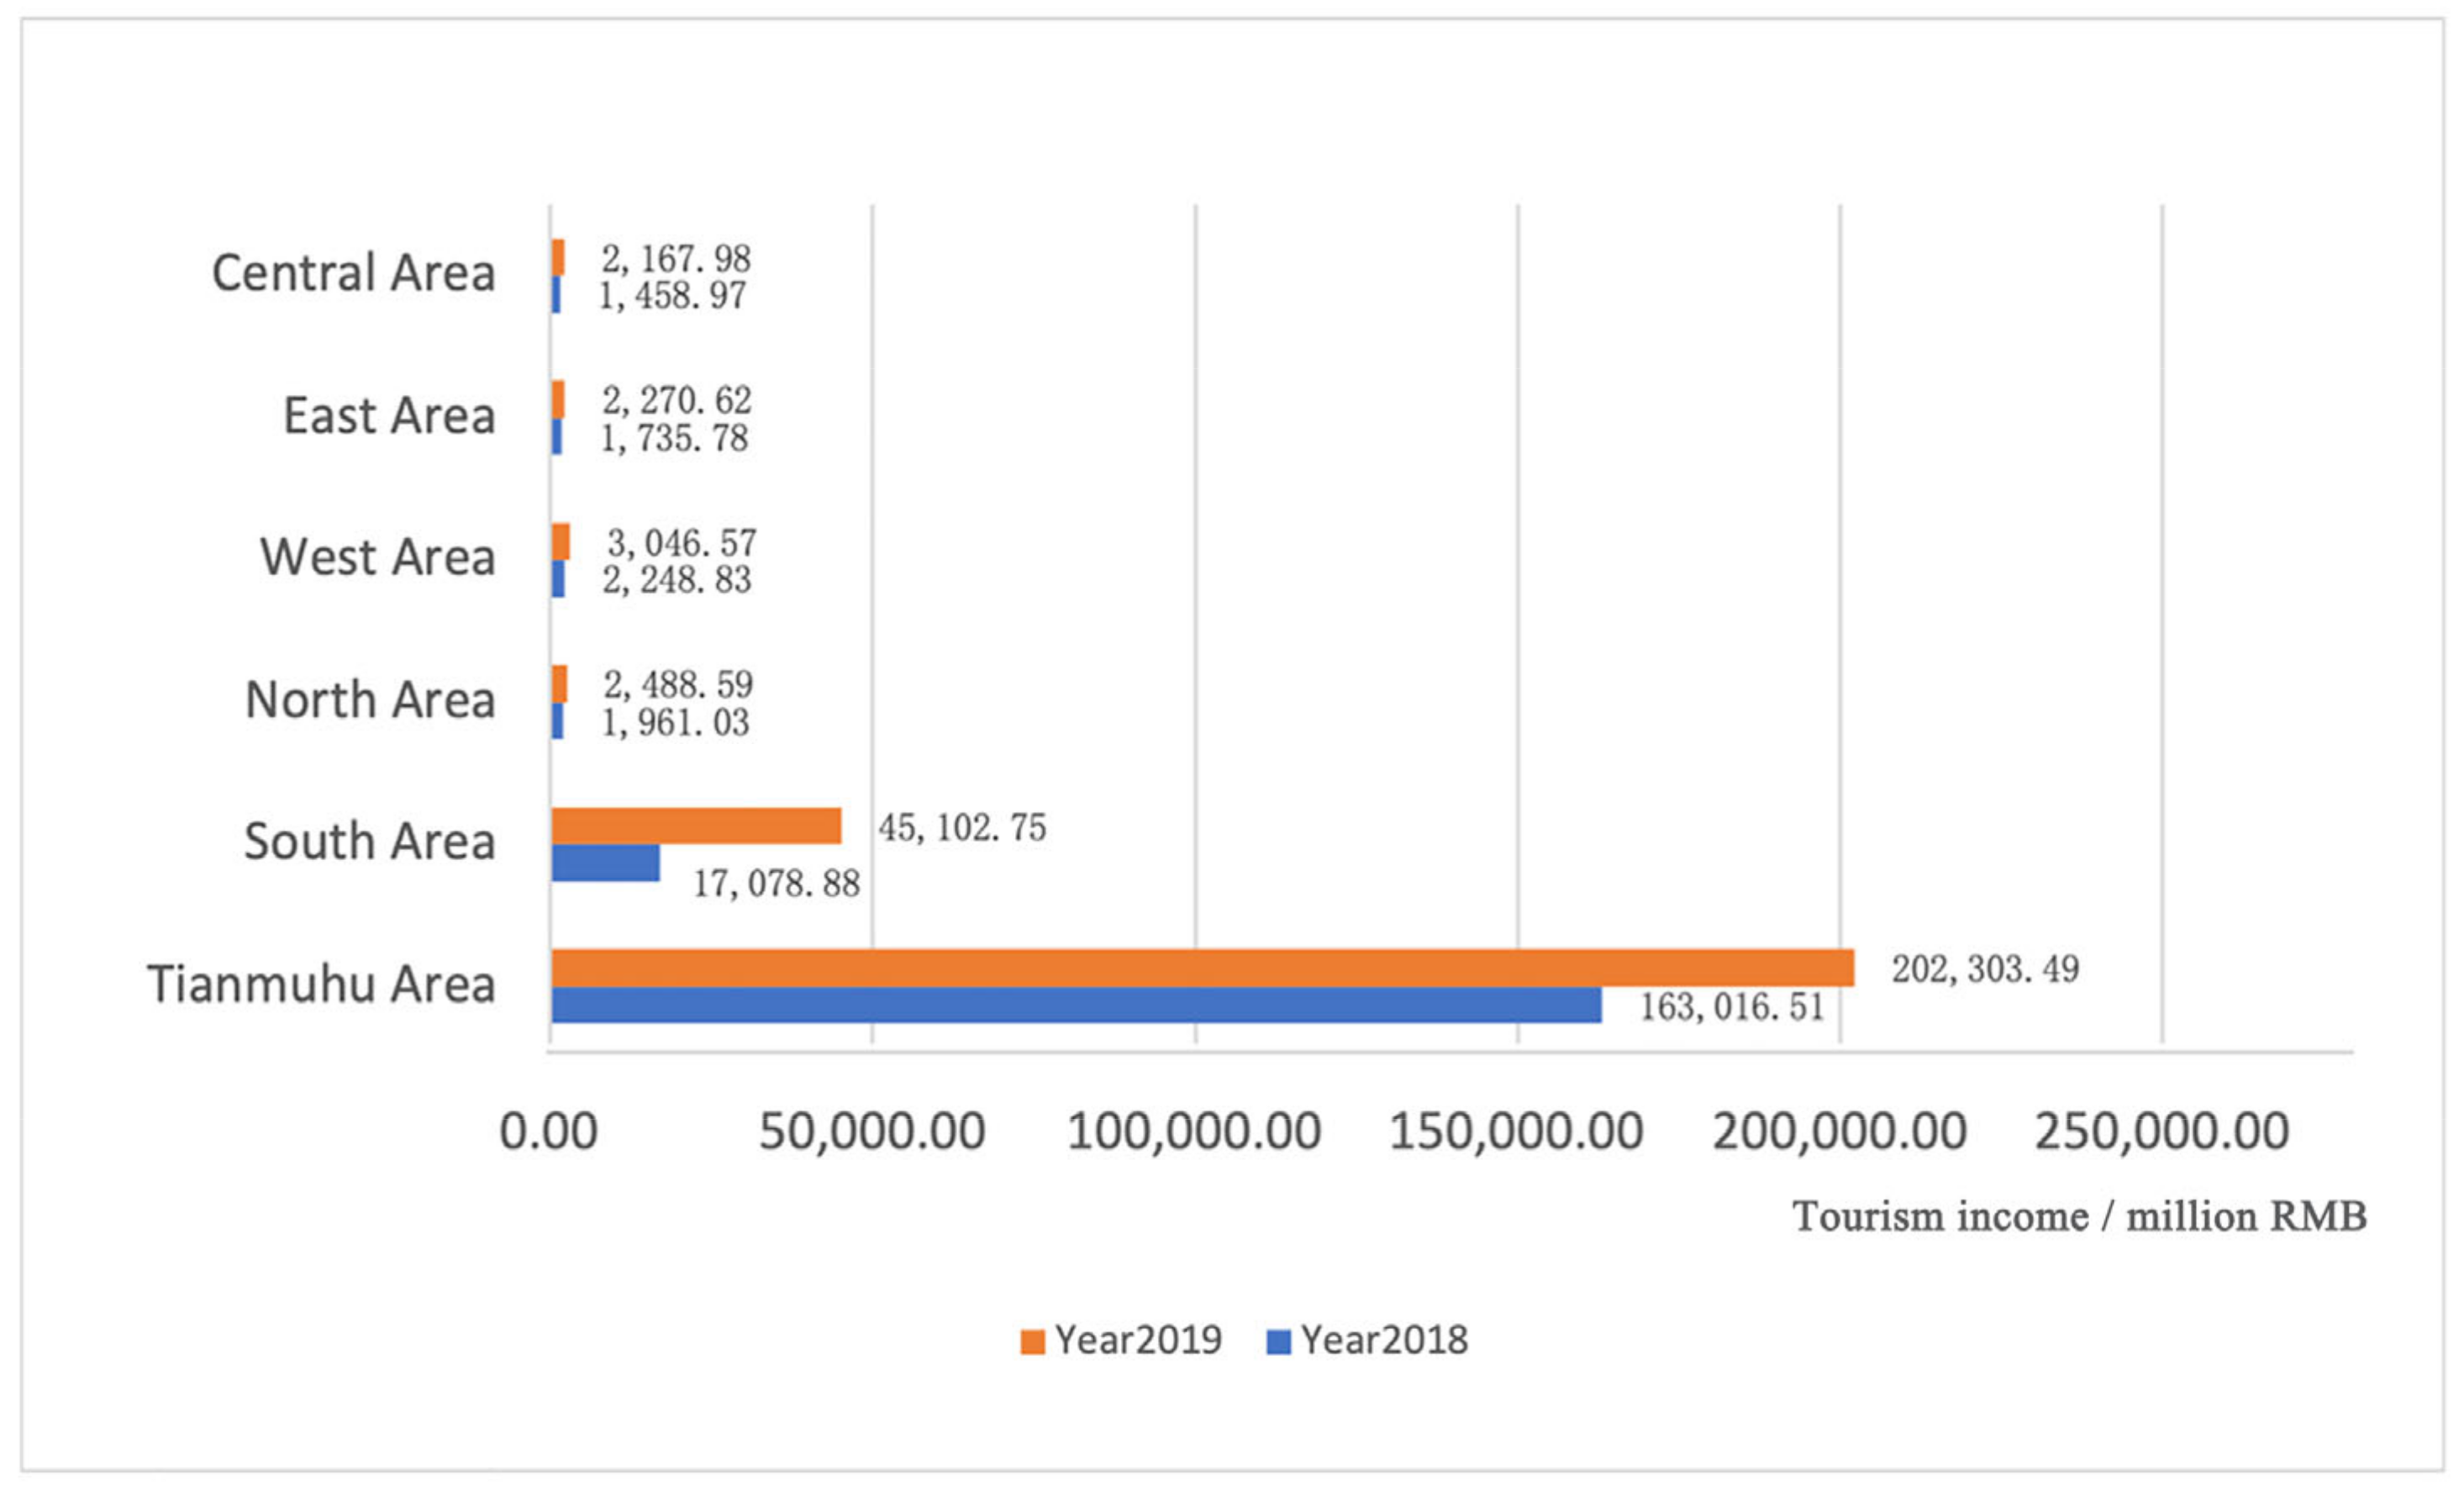The height and width of the screenshot is (1493, 2464).
Task: Select the East Area axis label
Action: tap(389, 415)
